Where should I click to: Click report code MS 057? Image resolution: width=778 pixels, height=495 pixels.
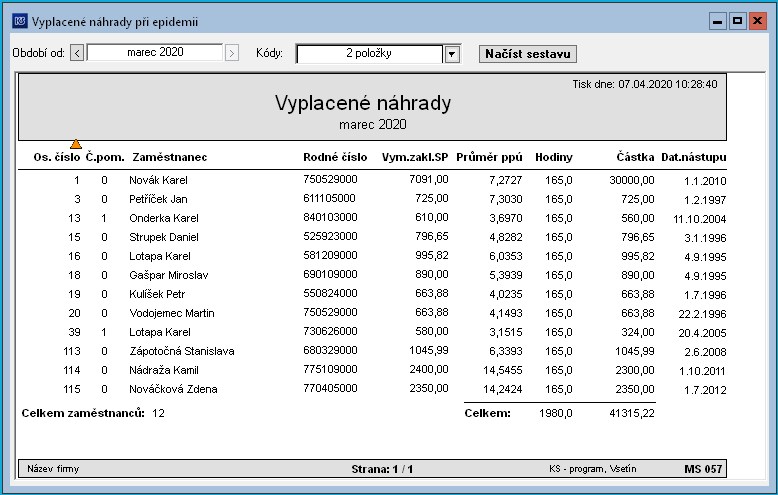[x=703, y=469]
